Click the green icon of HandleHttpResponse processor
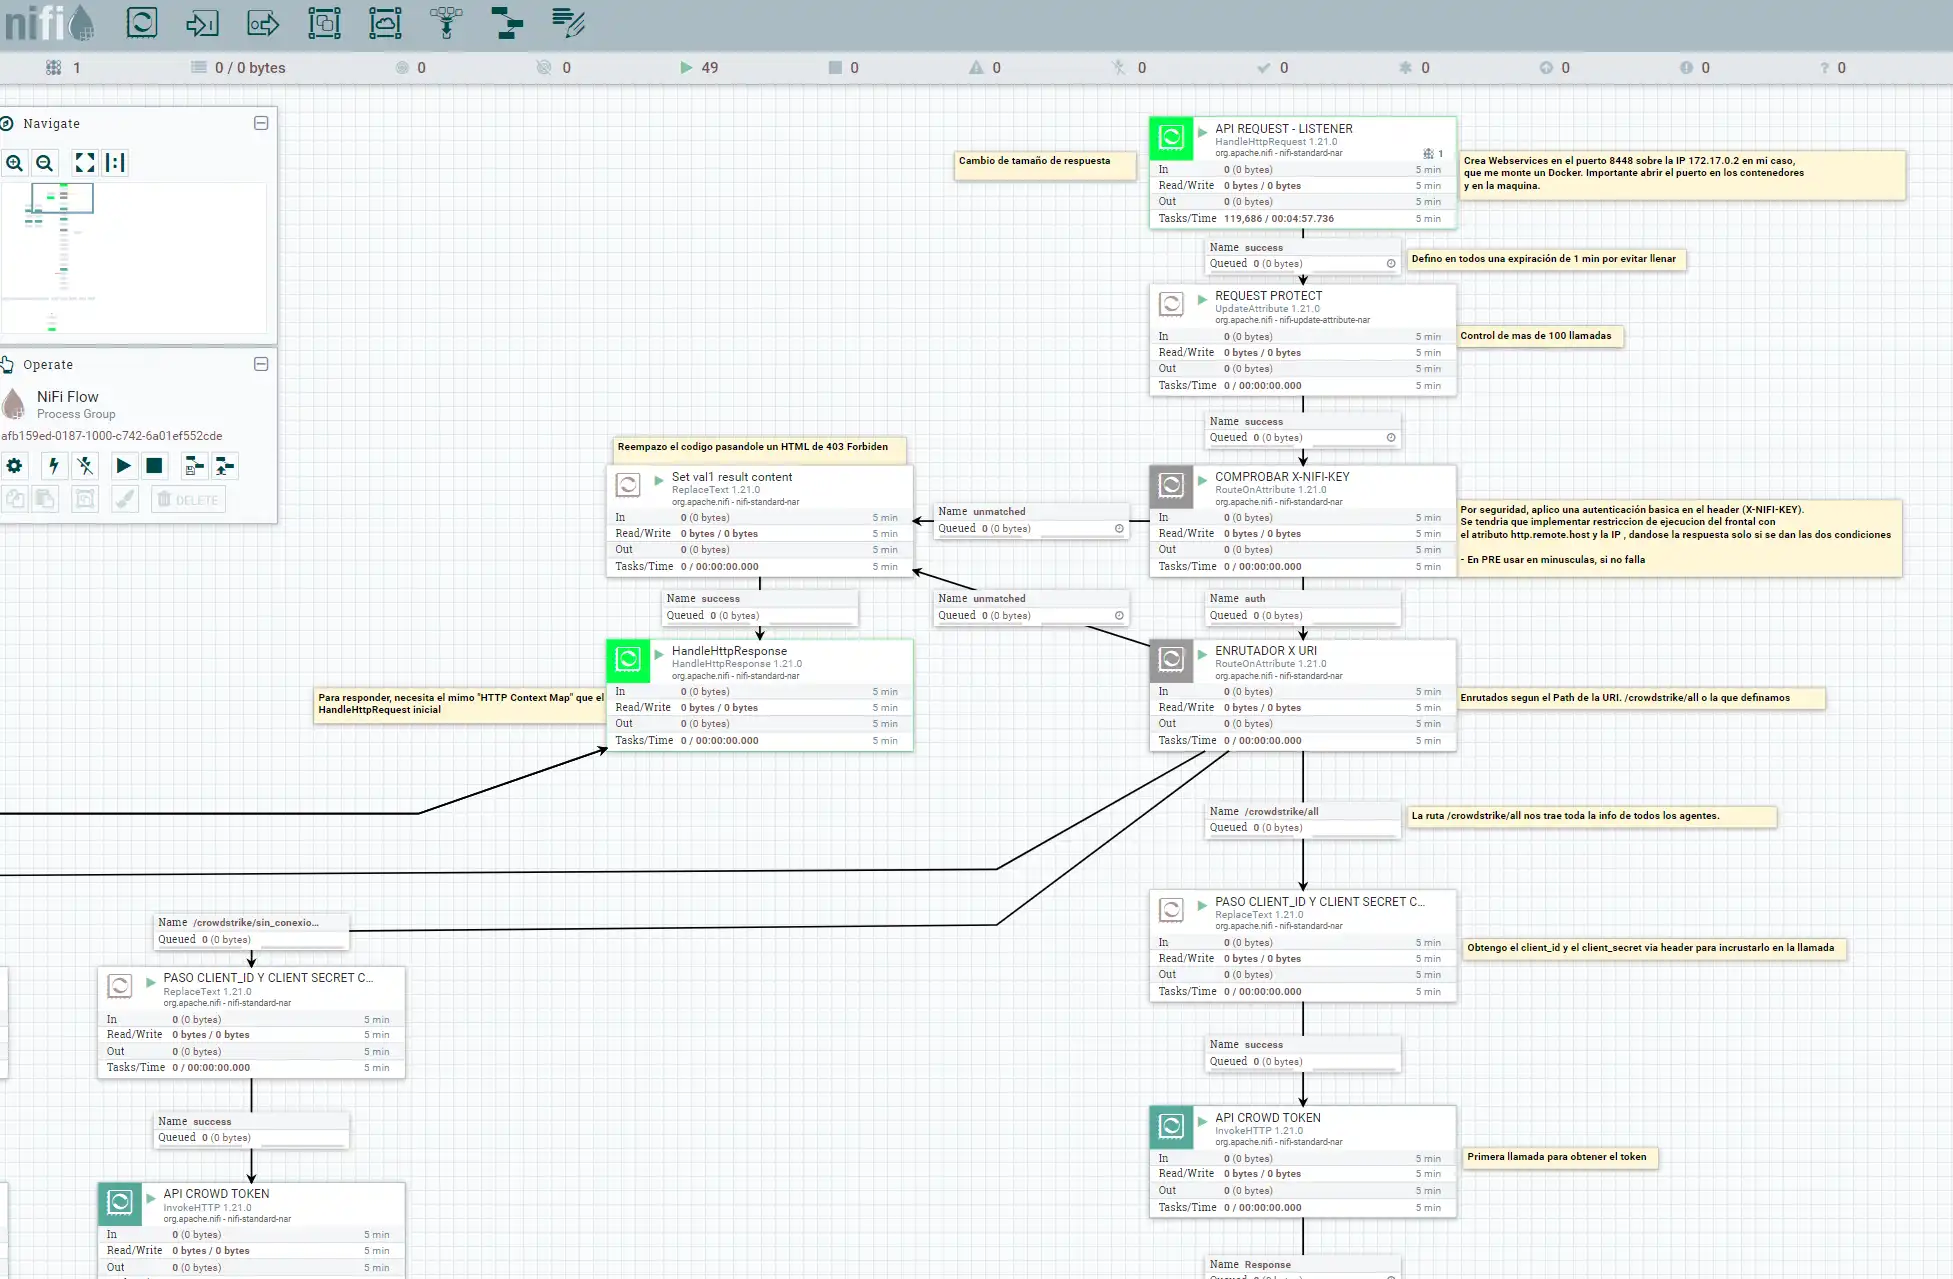The width and height of the screenshot is (1953, 1279). tap(628, 660)
